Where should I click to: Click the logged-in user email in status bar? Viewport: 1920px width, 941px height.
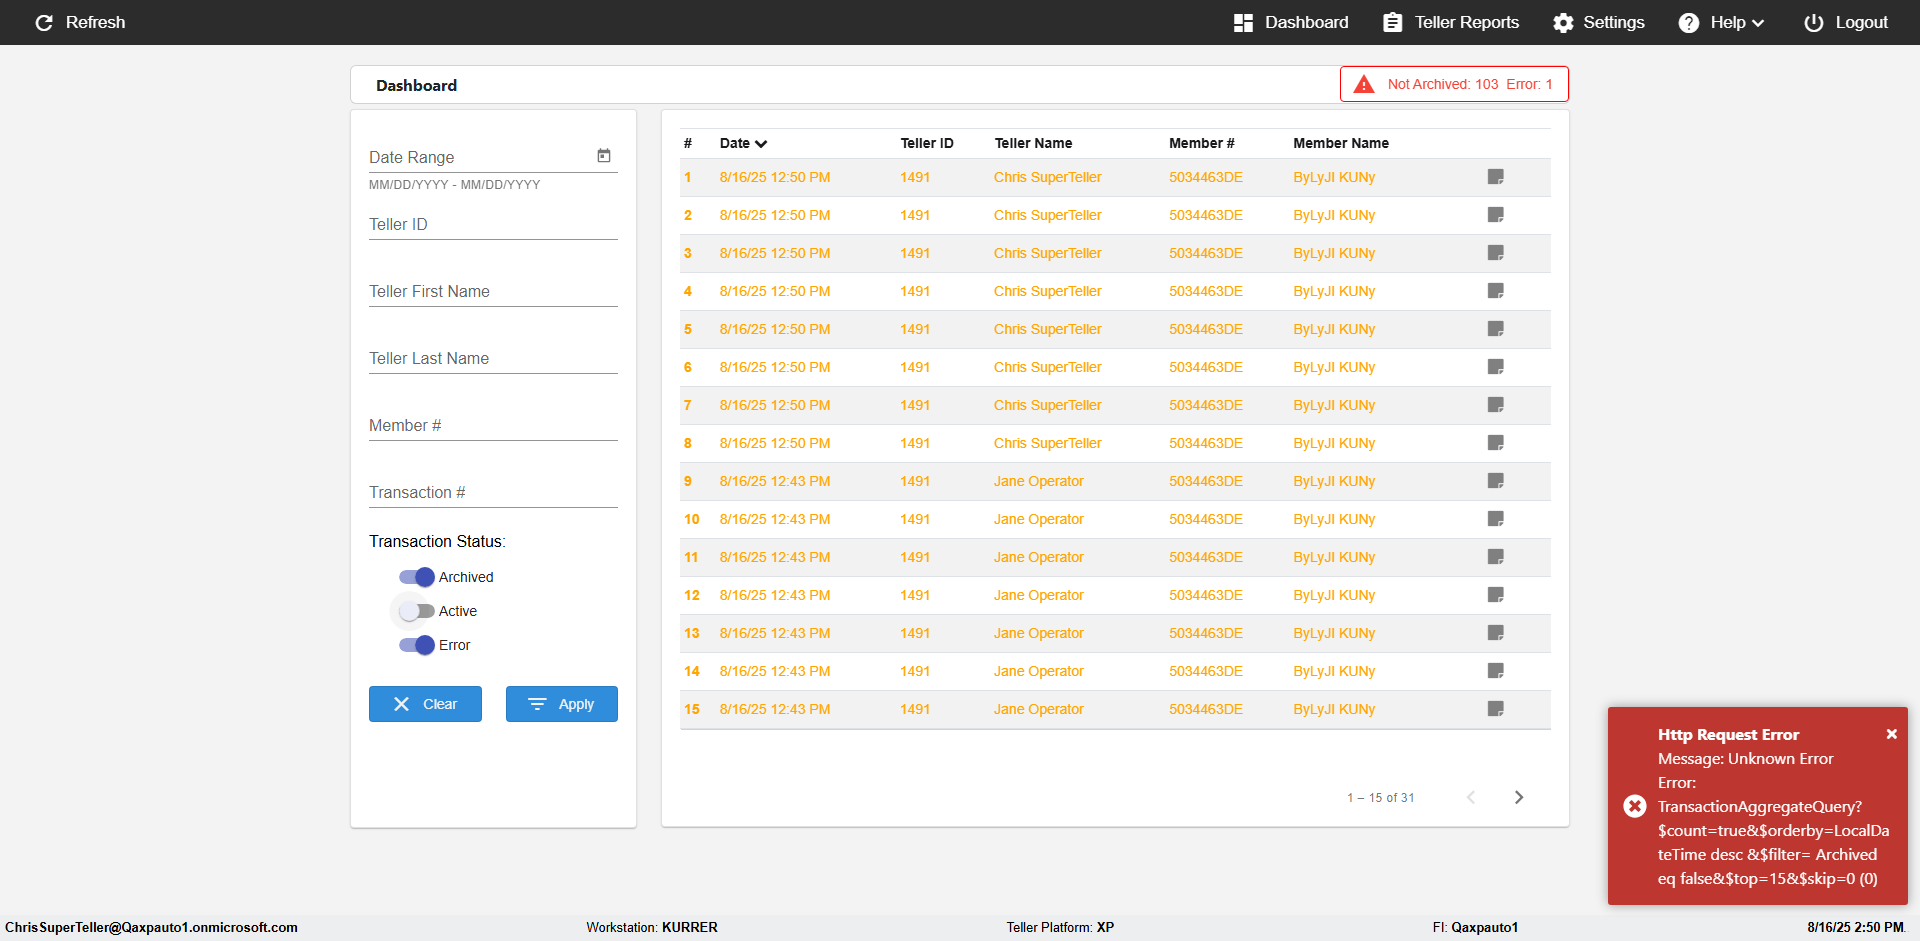(x=151, y=927)
